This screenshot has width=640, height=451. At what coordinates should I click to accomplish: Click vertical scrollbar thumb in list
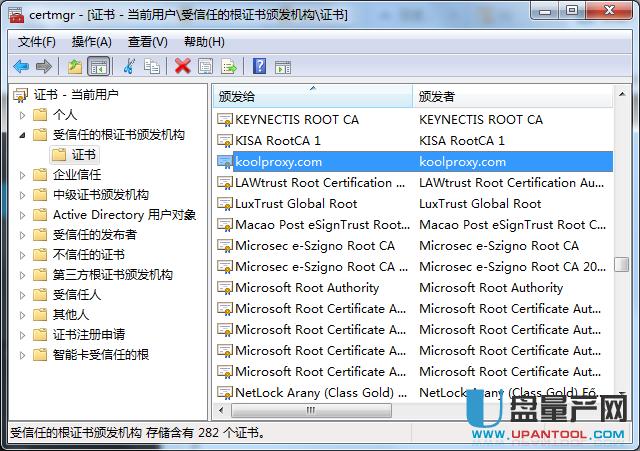(622, 264)
